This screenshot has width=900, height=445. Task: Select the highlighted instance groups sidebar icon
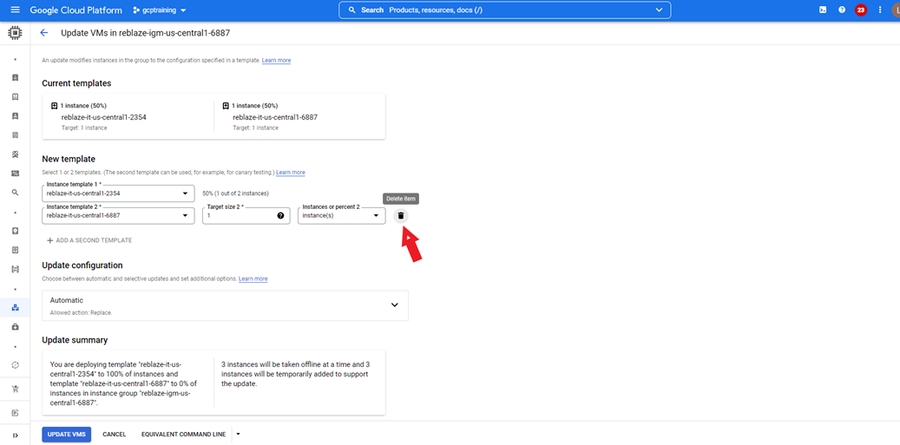(14, 307)
